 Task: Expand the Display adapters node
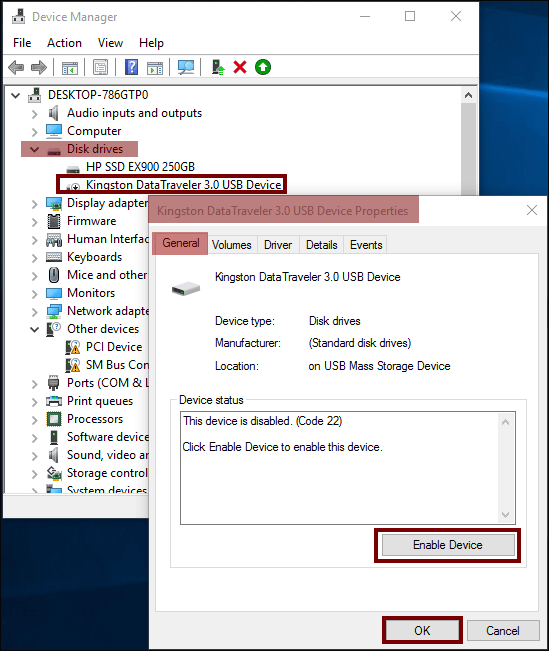tap(34, 203)
